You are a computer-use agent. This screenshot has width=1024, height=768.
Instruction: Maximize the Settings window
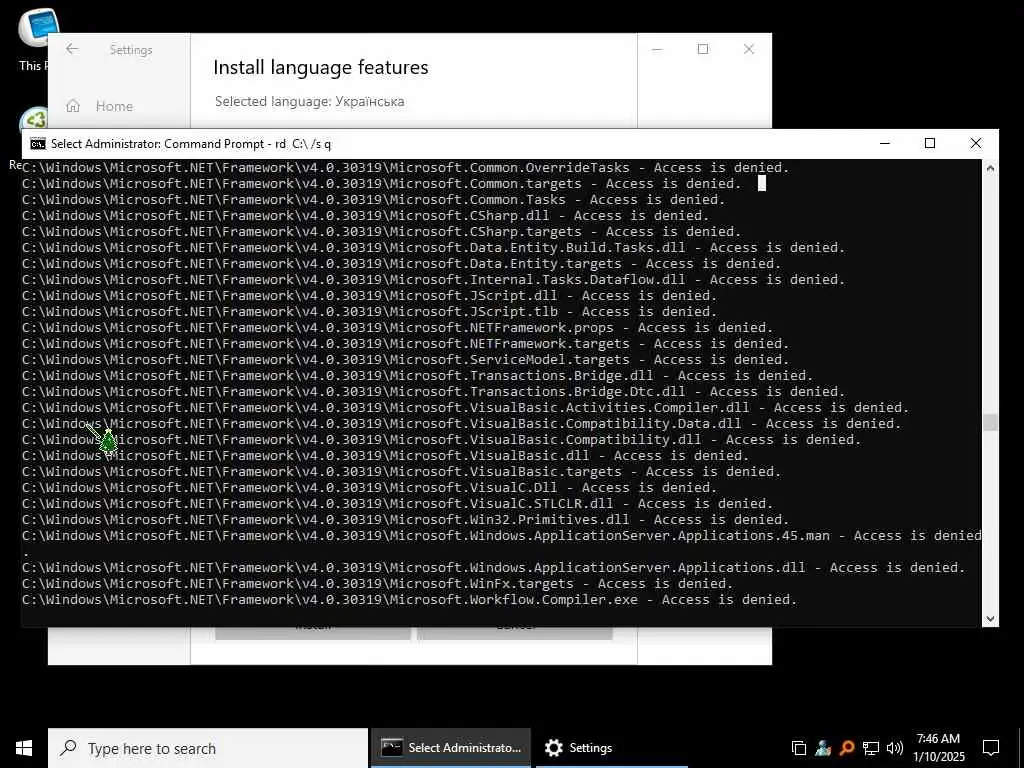[x=703, y=49]
